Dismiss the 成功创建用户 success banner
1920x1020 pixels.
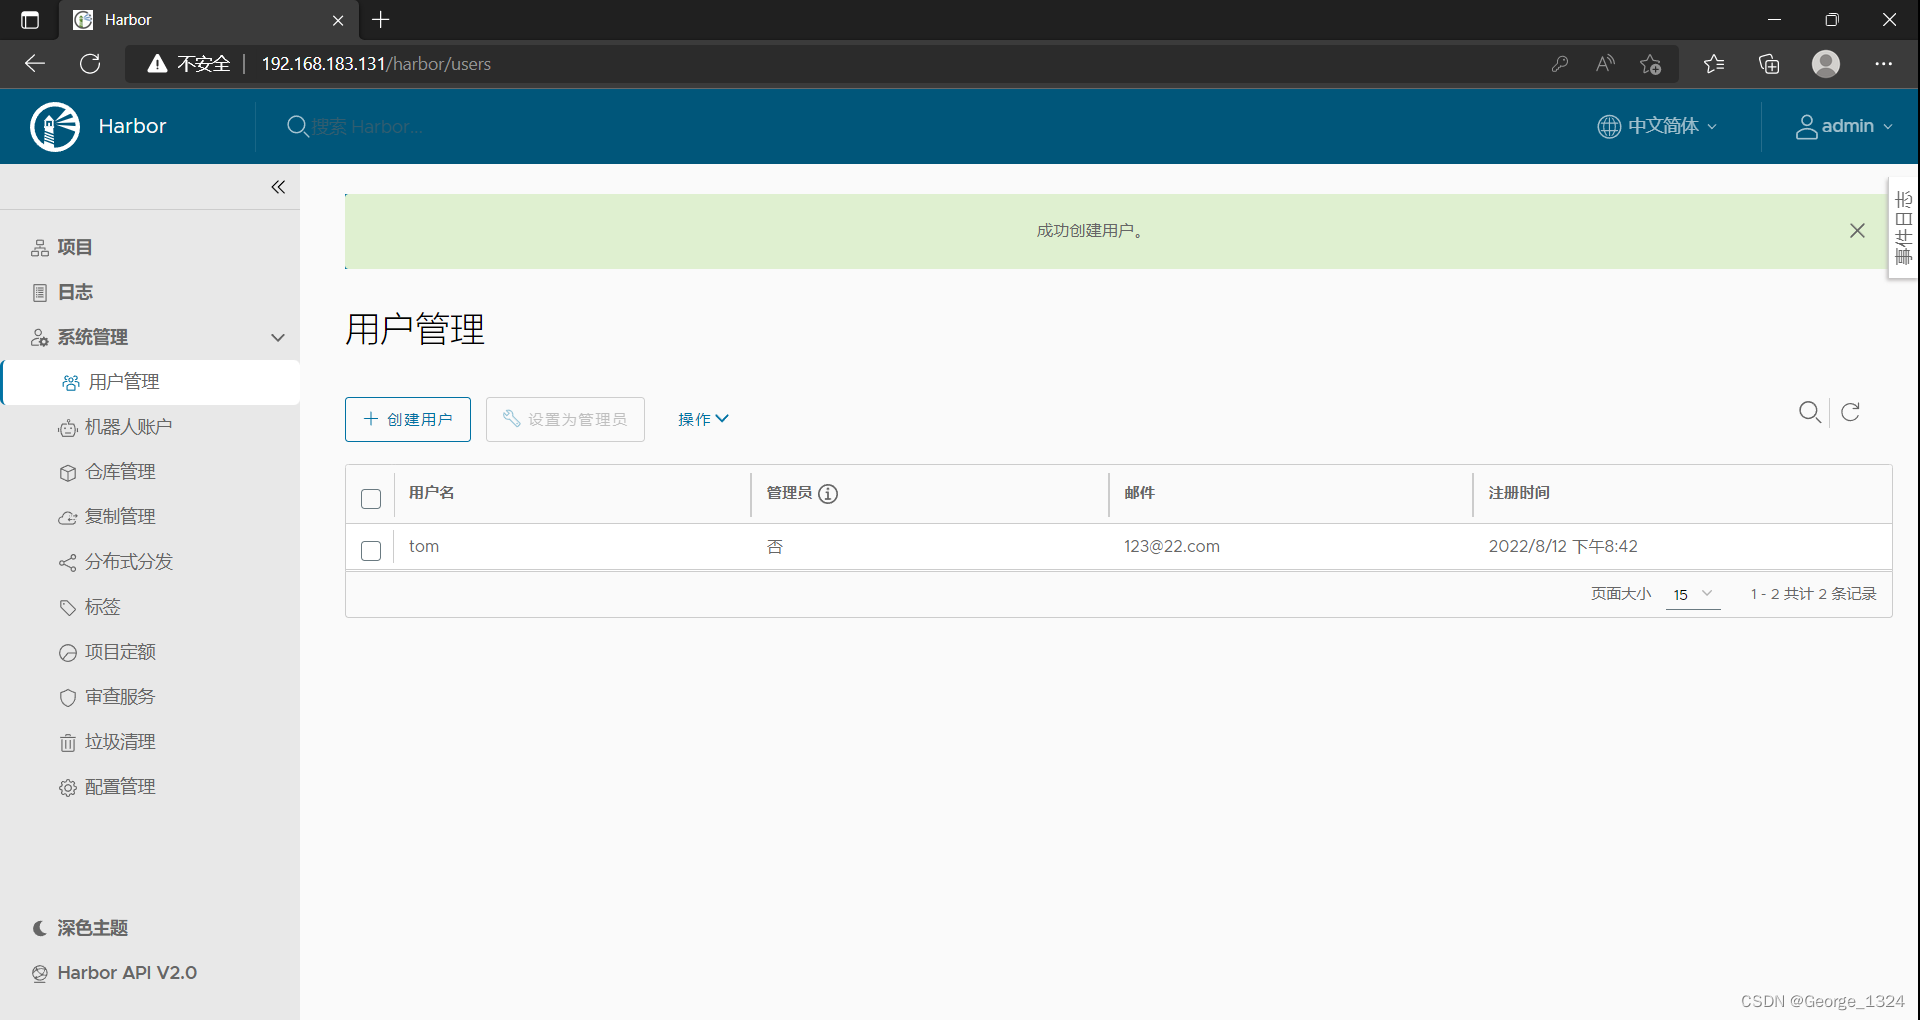pyautogui.click(x=1857, y=231)
